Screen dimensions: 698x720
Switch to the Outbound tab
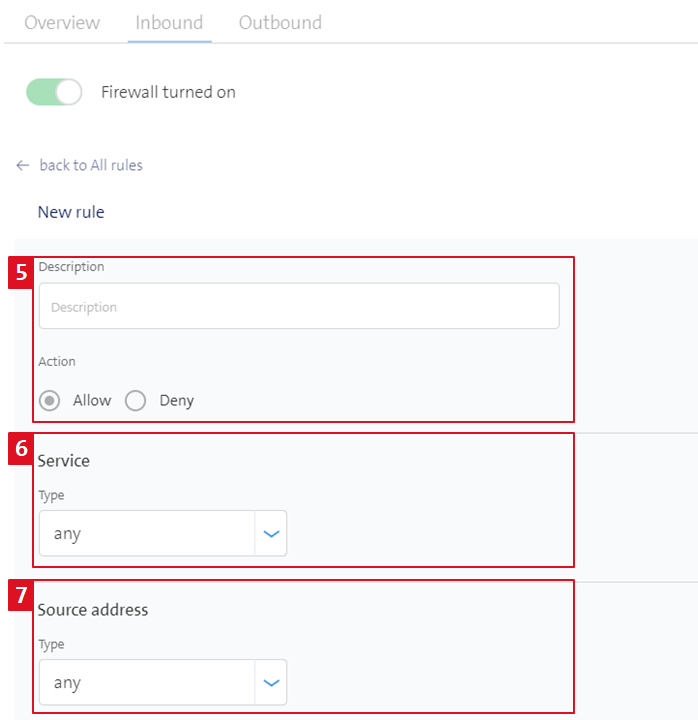coord(280,22)
